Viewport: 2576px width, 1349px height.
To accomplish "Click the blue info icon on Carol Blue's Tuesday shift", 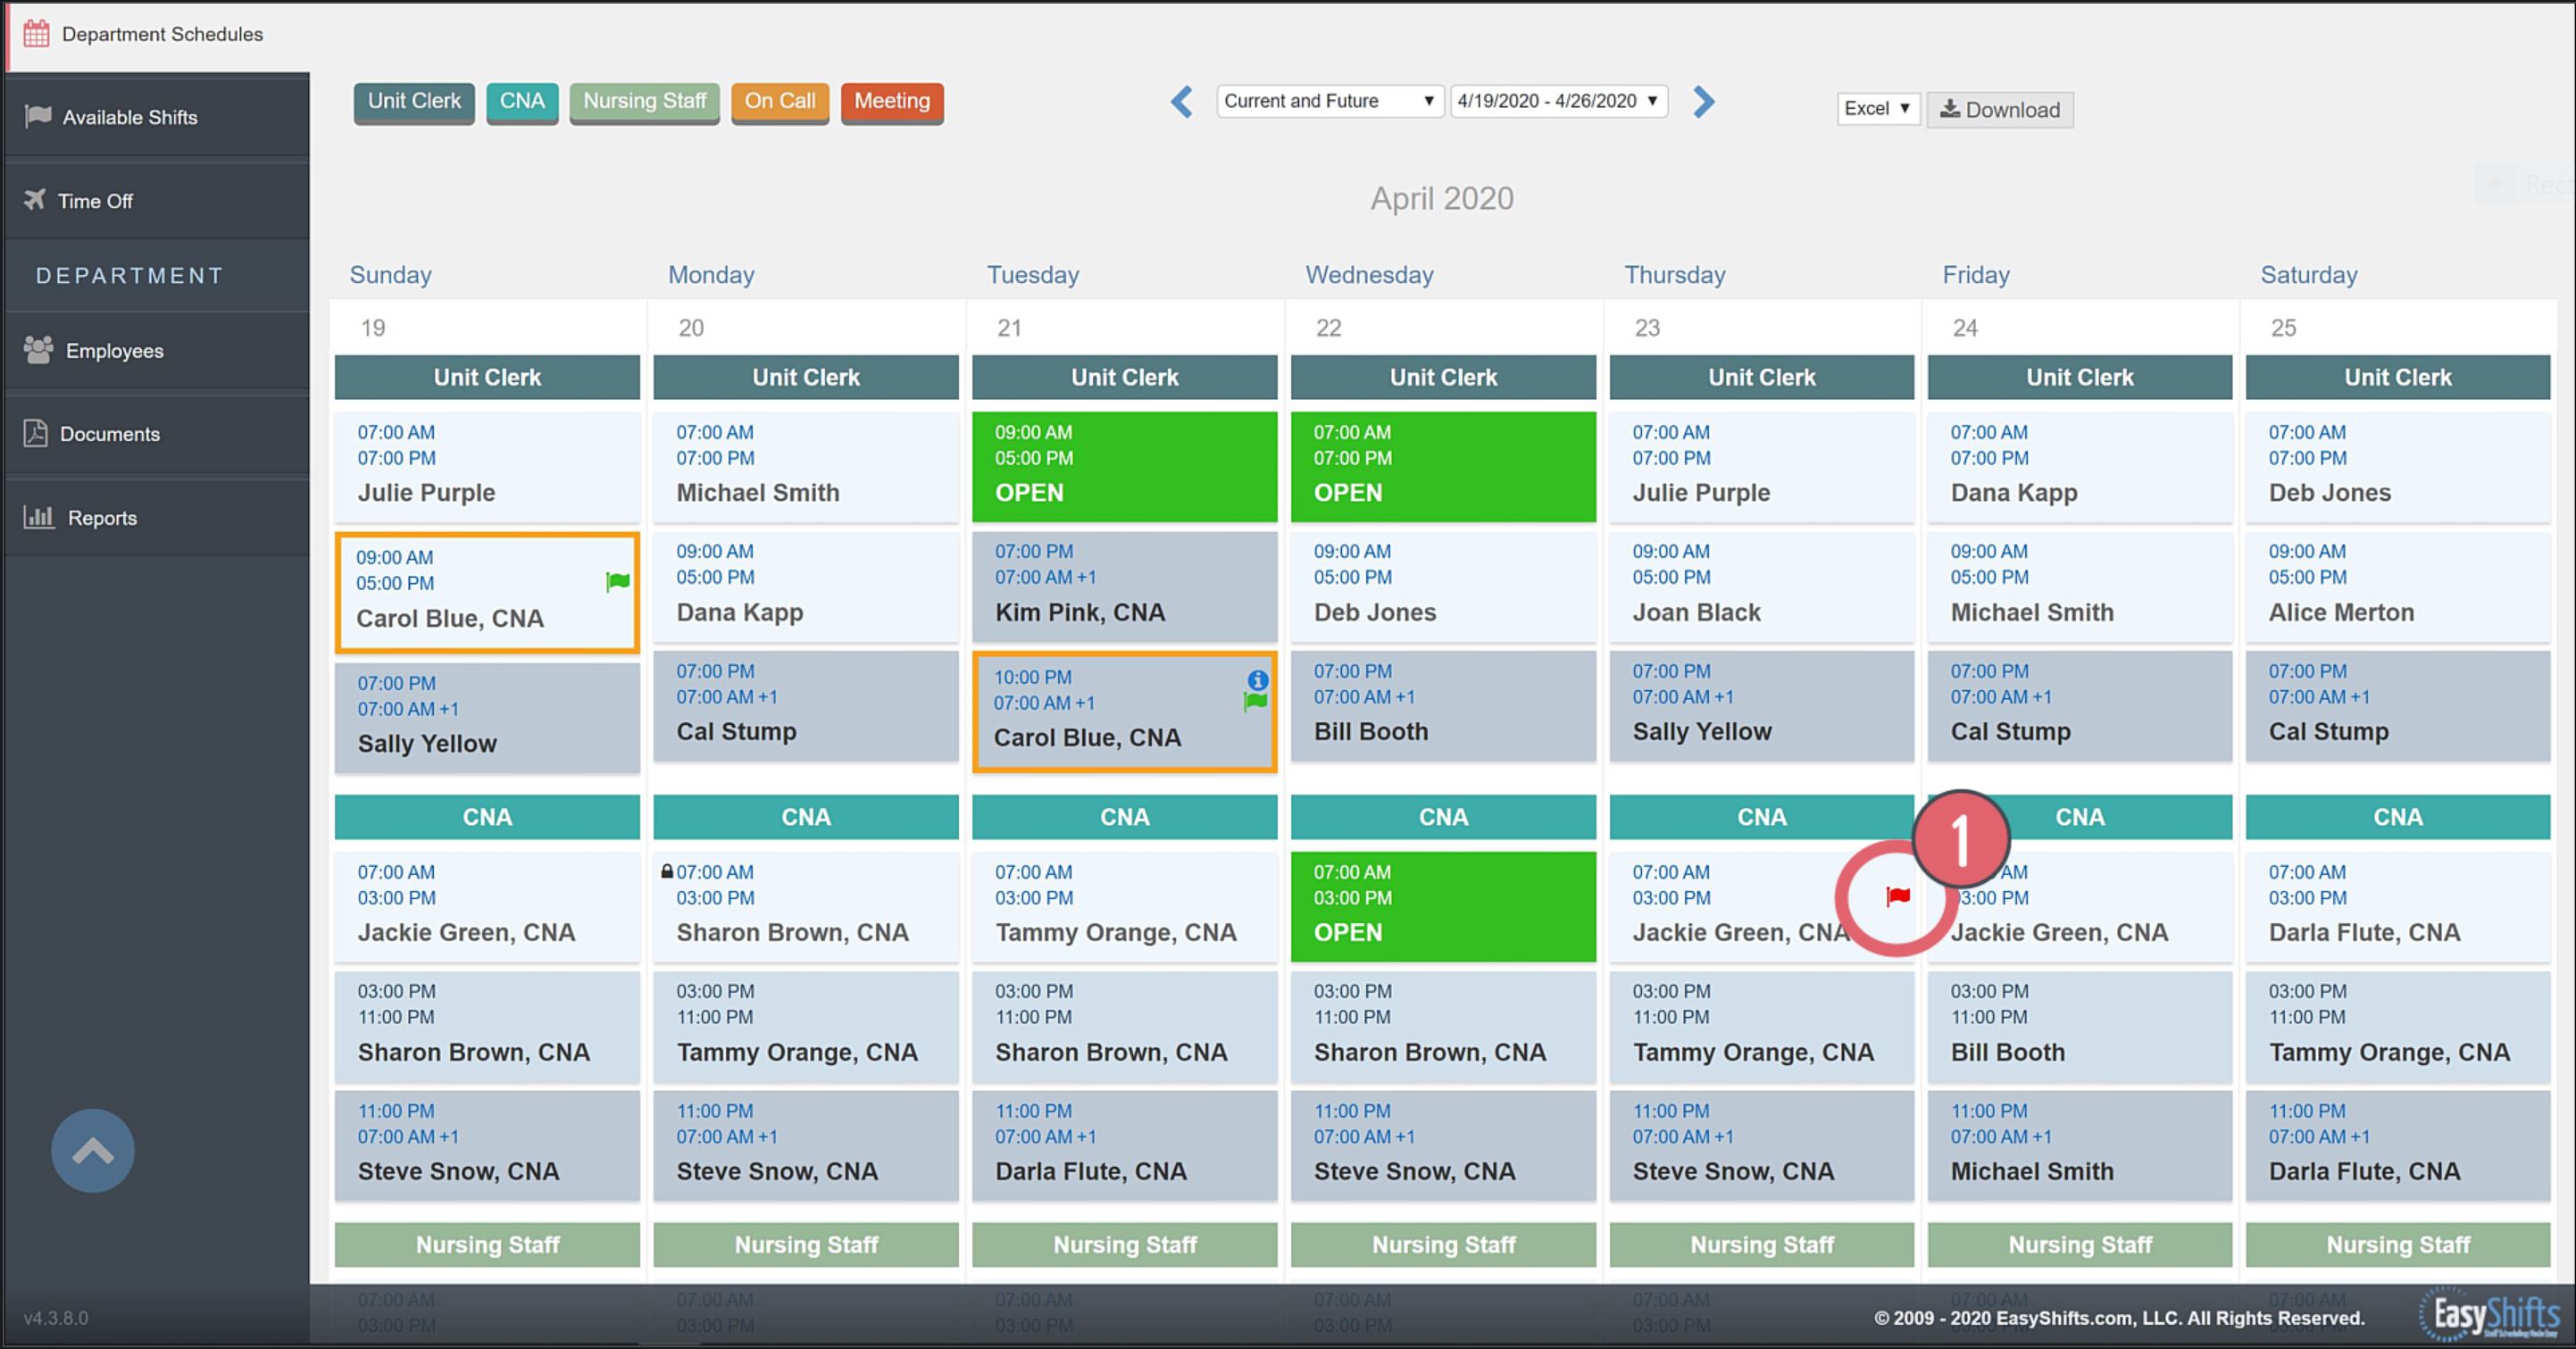I will [x=1257, y=680].
